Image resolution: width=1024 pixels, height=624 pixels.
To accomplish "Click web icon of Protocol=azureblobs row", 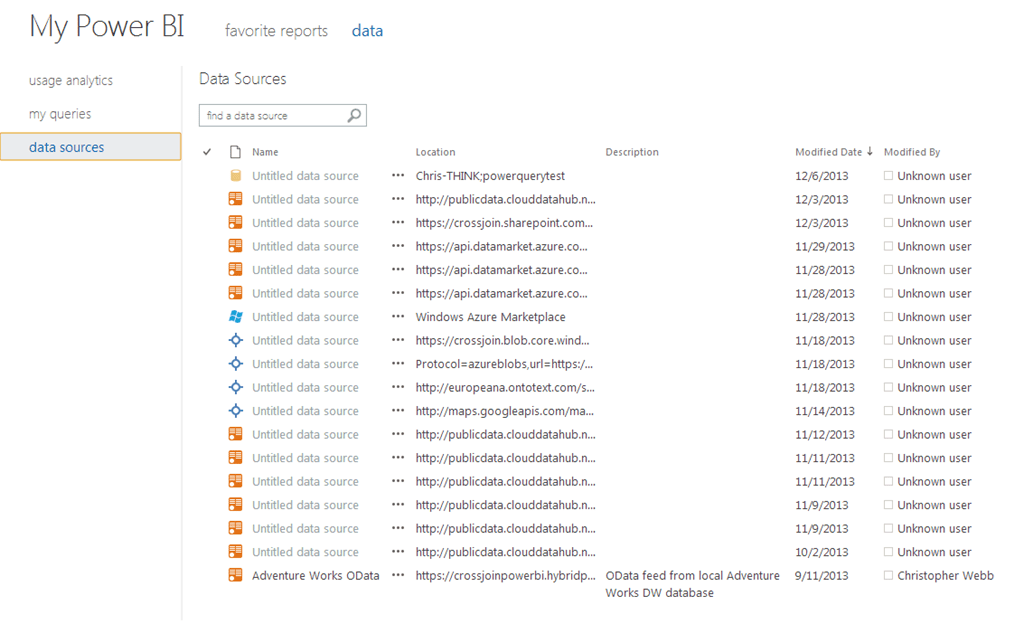I will 236,364.
